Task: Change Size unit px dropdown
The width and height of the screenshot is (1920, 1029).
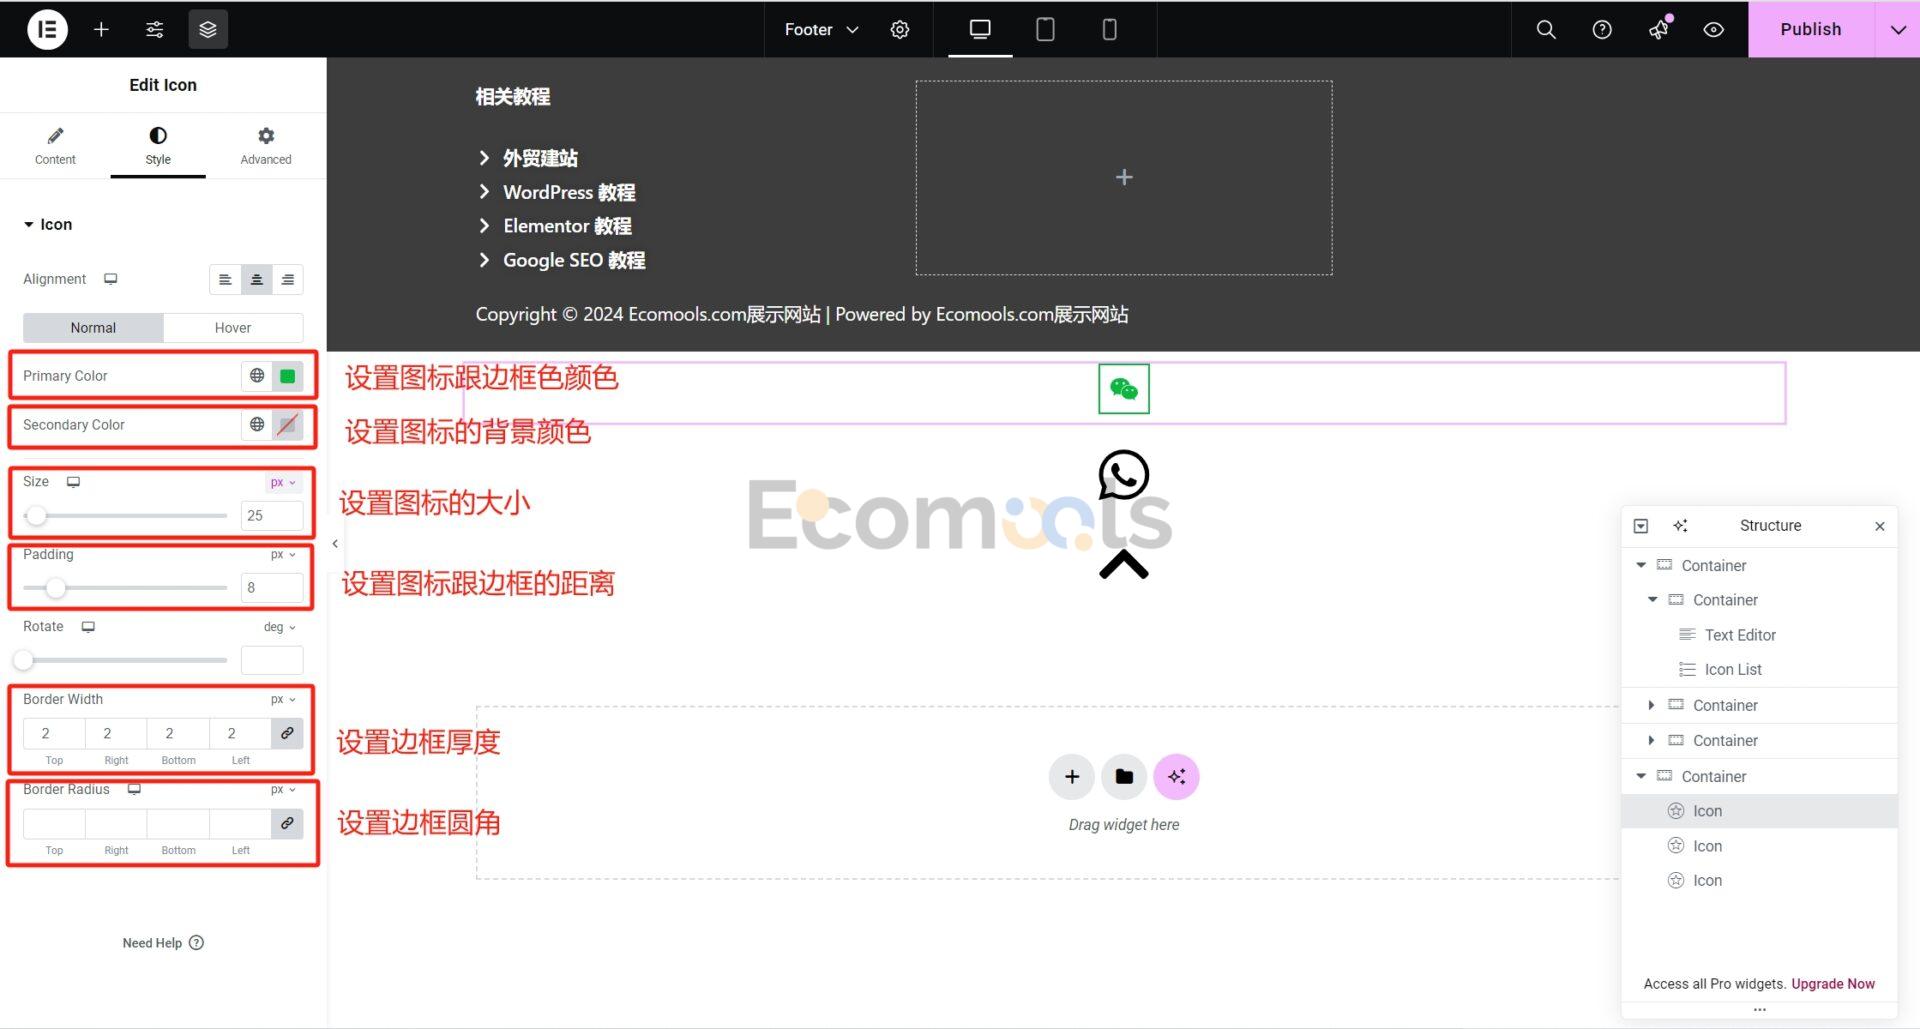Action: tap(282, 482)
